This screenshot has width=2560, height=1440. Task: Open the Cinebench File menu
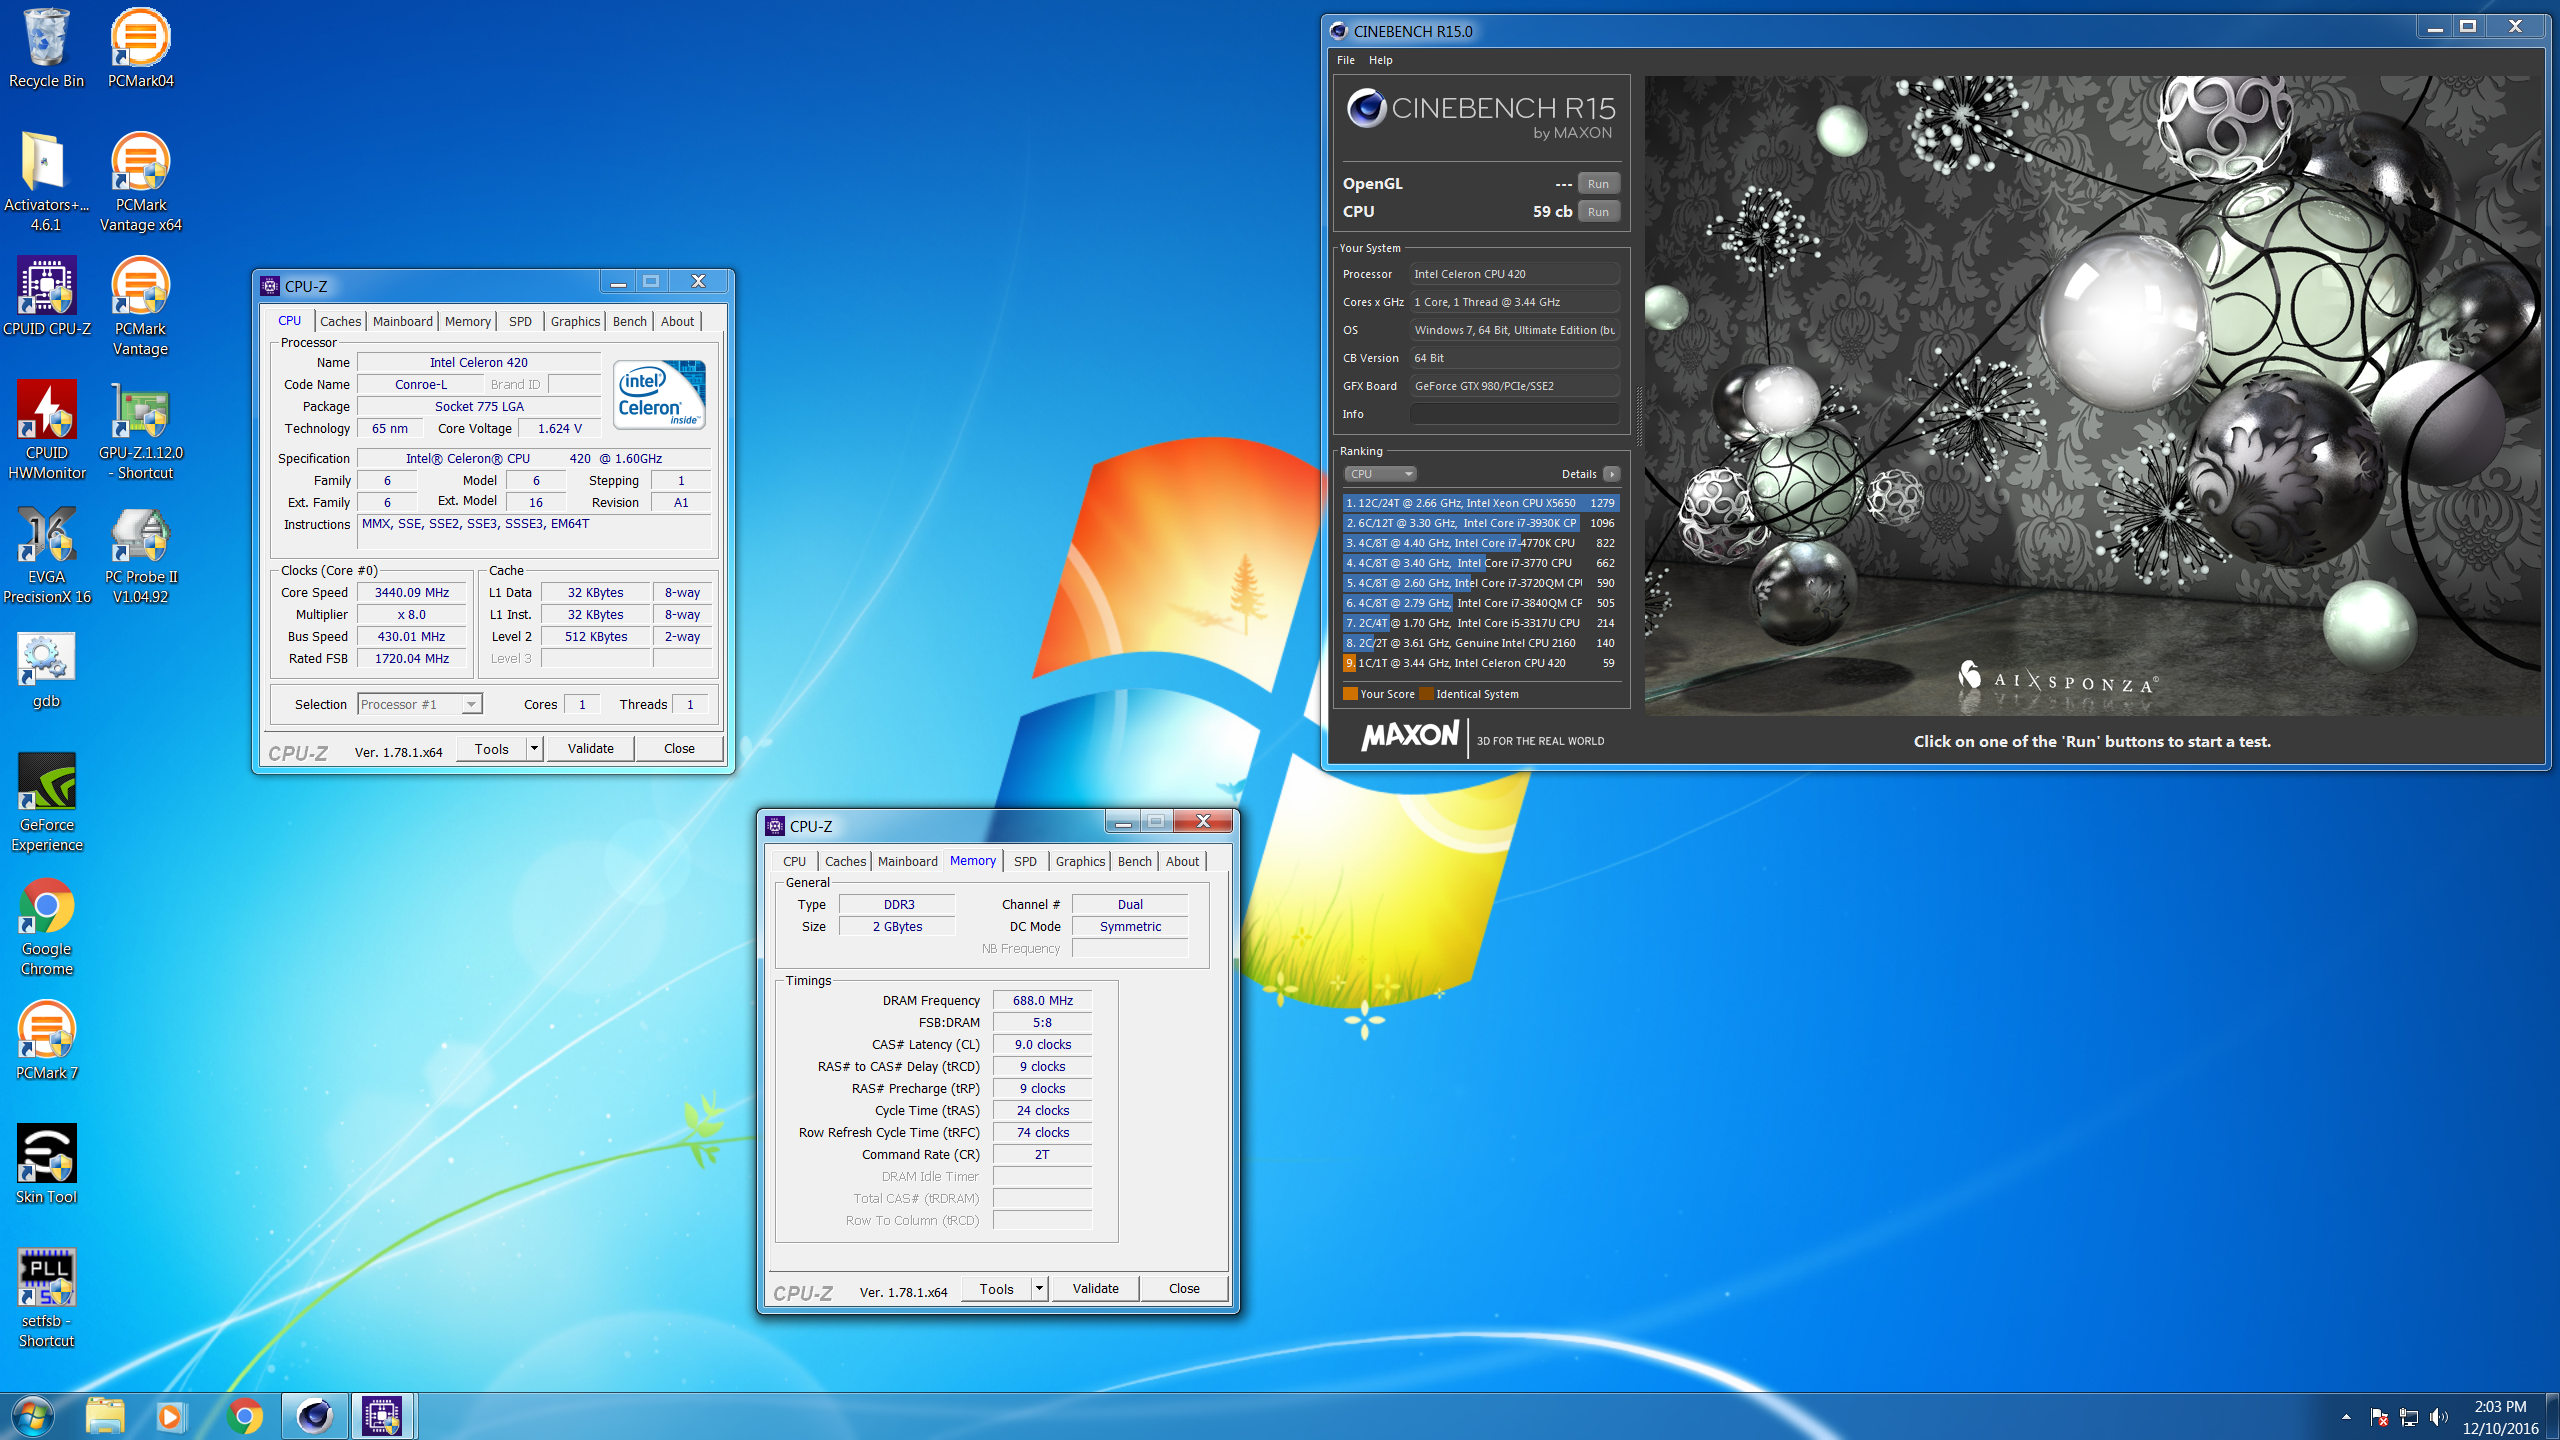[x=1346, y=60]
